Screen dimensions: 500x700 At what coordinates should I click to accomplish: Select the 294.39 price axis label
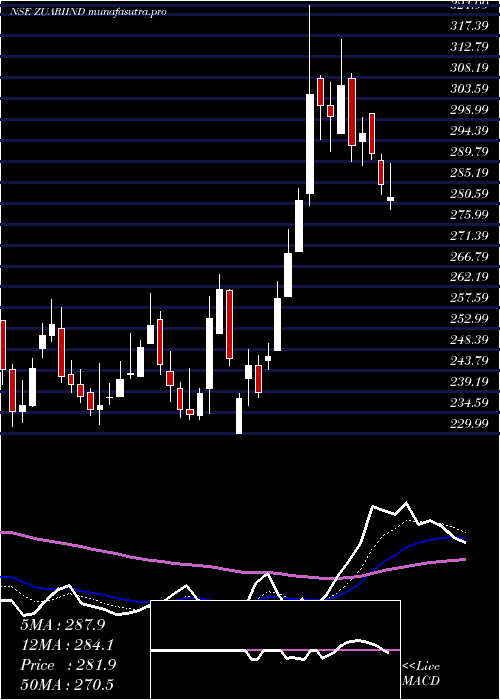tap(469, 131)
